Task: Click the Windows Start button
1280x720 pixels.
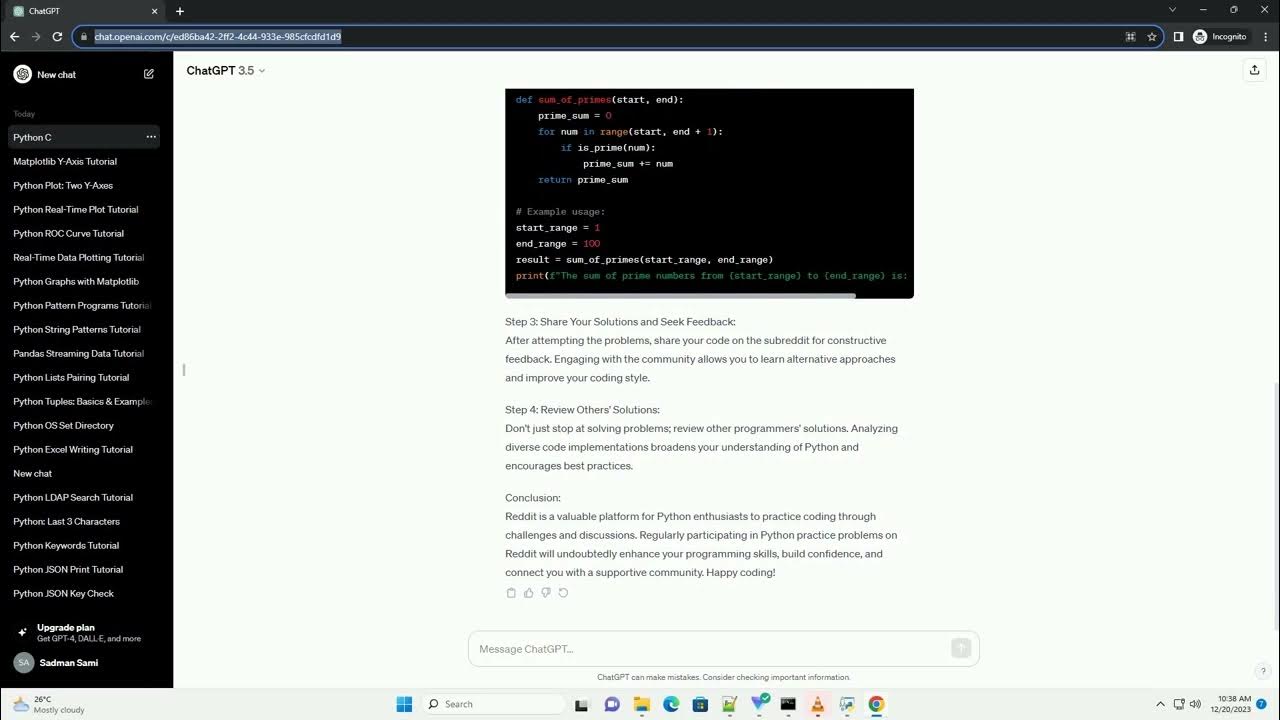Action: (x=404, y=704)
